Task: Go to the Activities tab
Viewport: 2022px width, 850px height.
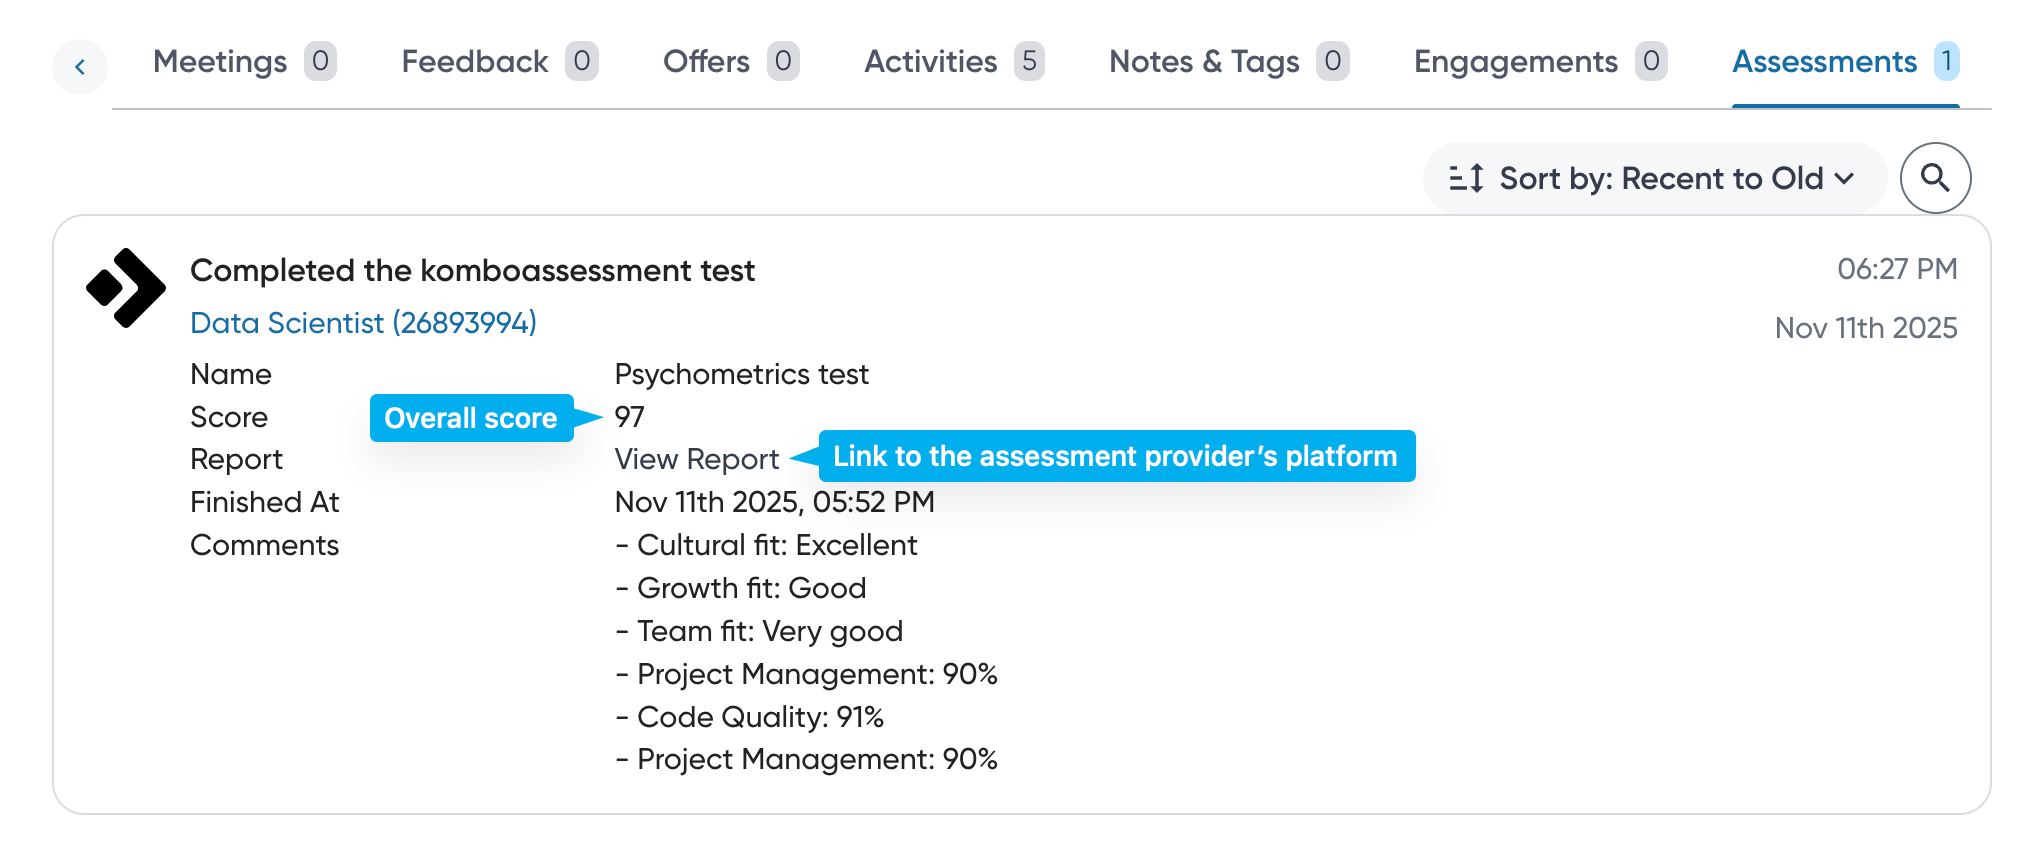Action: [x=930, y=62]
